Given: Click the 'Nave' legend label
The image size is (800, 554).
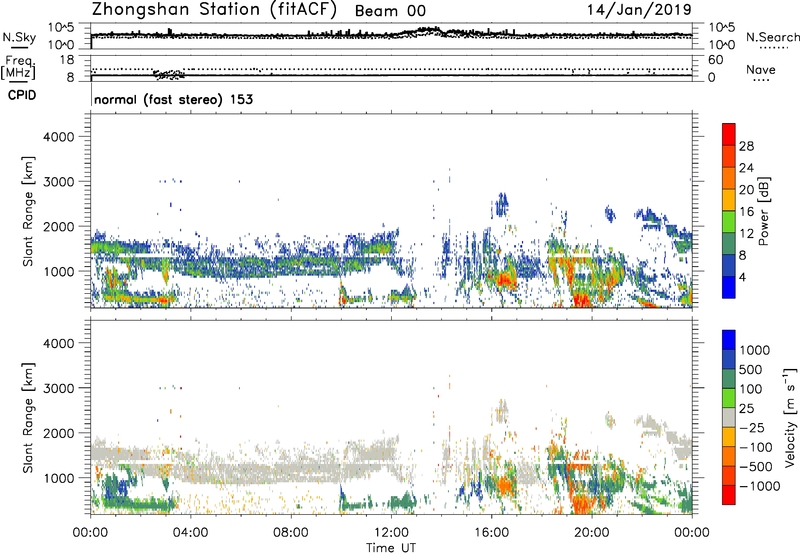Looking at the screenshot, I should pos(761,69).
